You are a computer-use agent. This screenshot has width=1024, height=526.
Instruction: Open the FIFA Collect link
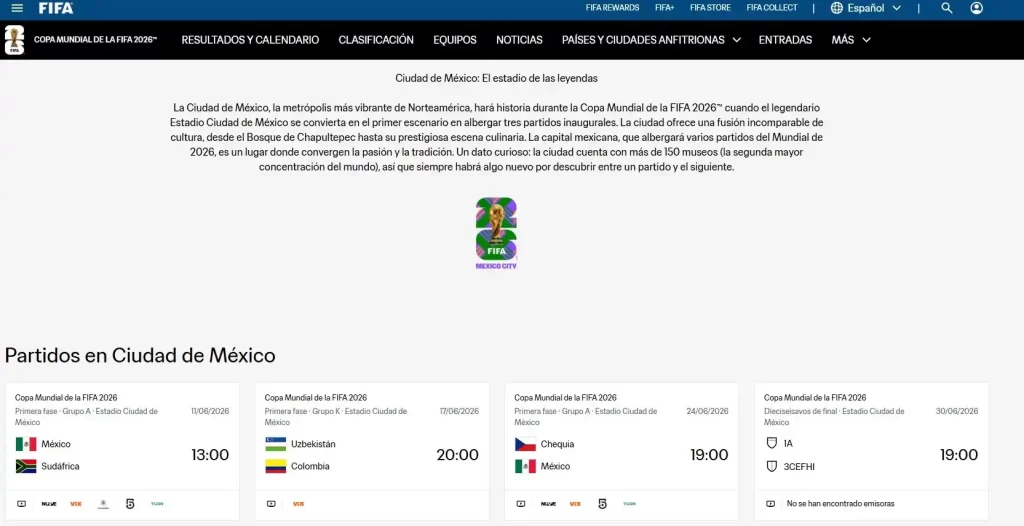coord(772,8)
